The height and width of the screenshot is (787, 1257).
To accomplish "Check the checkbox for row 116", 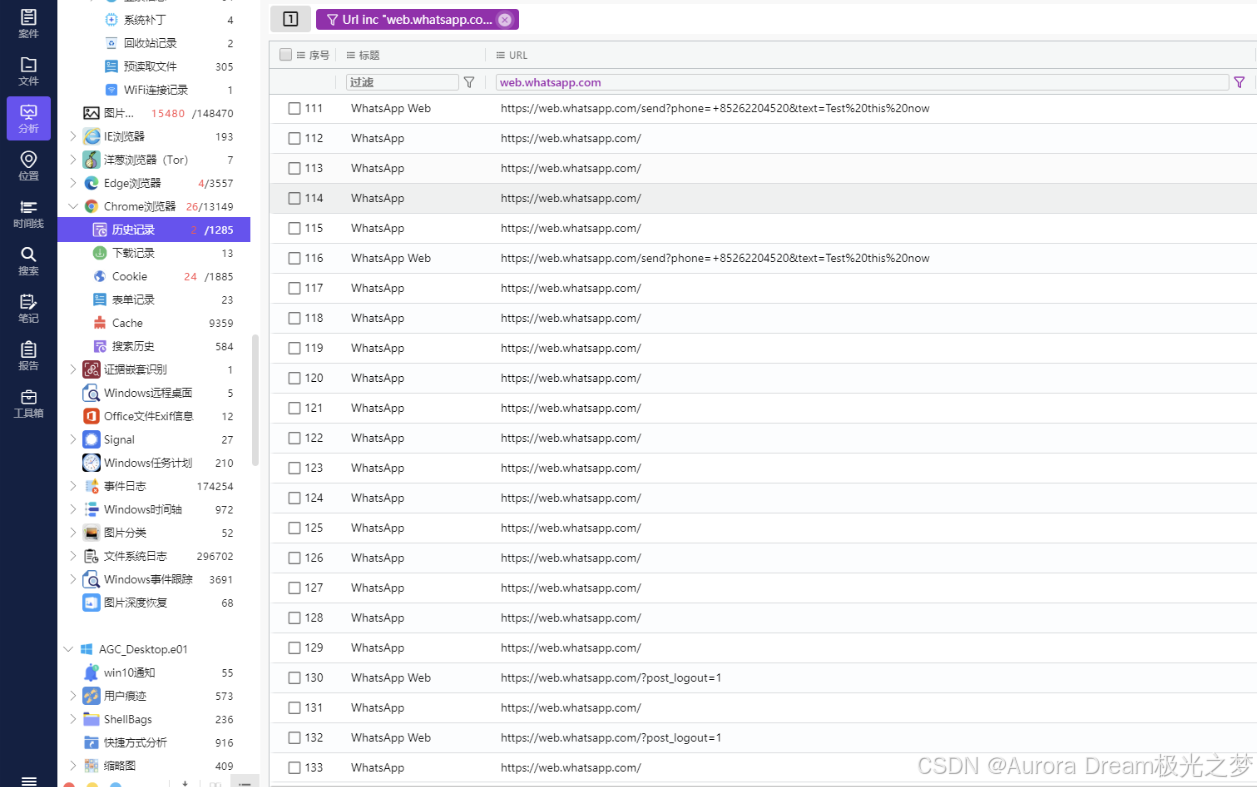I will click(x=295, y=258).
